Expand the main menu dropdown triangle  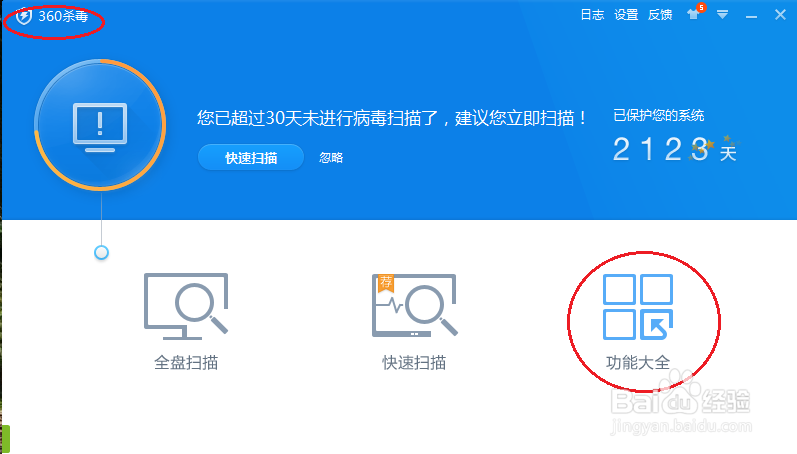(722, 15)
